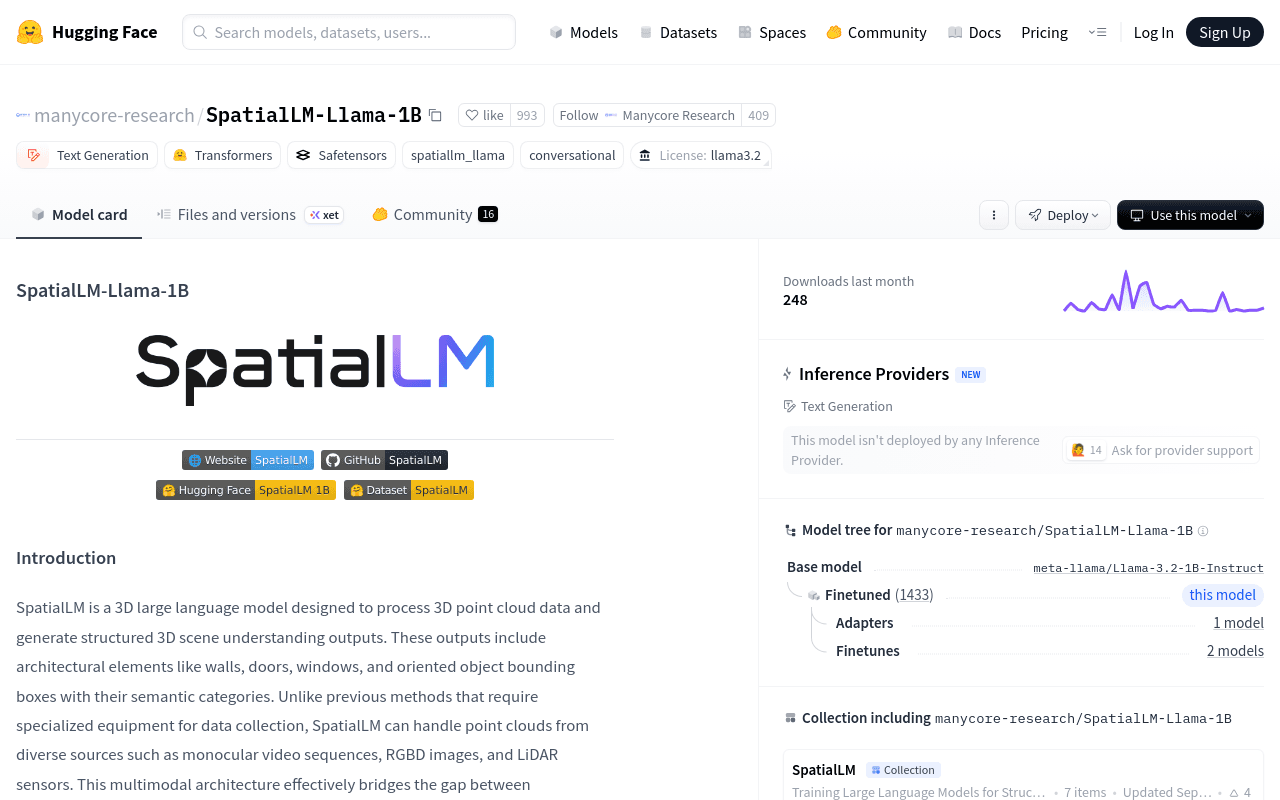
Task: Click the License llama3.2 tag
Action: (x=701, y=155)
